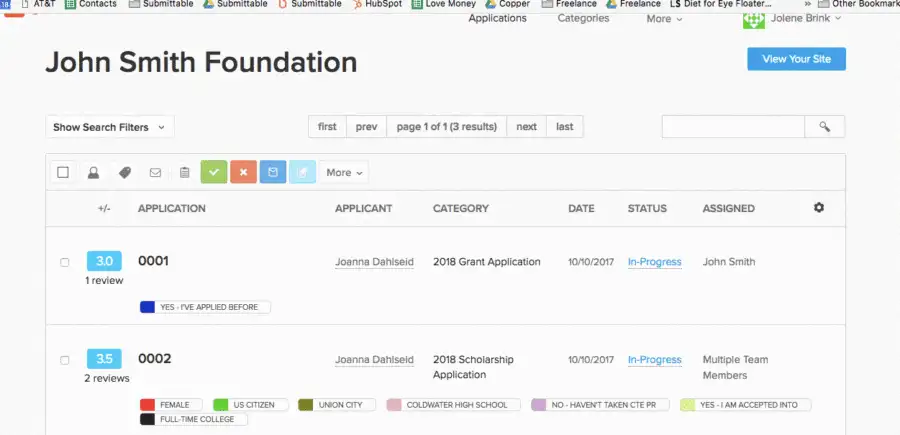Sort by the STATUS column header
The width and height of the screenshot is (900, 435).
[647, 208]
